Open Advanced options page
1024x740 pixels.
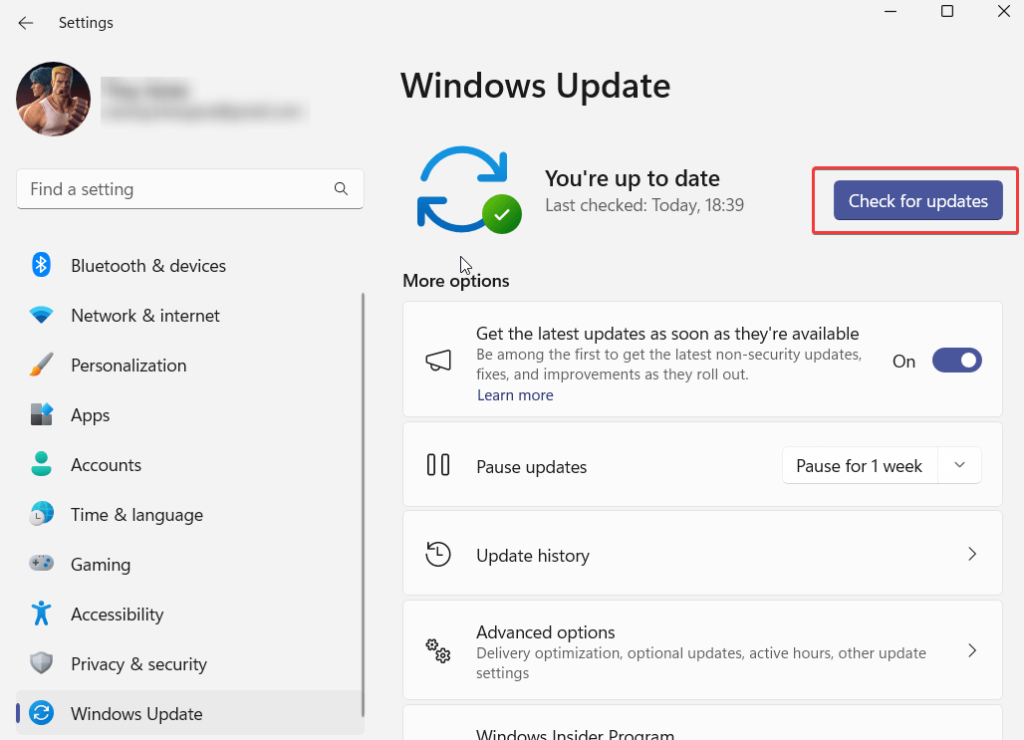point(703,651)
